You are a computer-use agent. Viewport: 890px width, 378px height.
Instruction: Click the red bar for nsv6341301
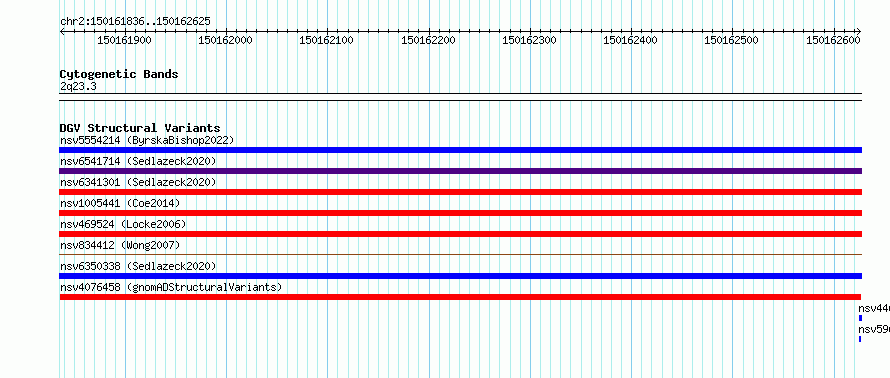461,192
